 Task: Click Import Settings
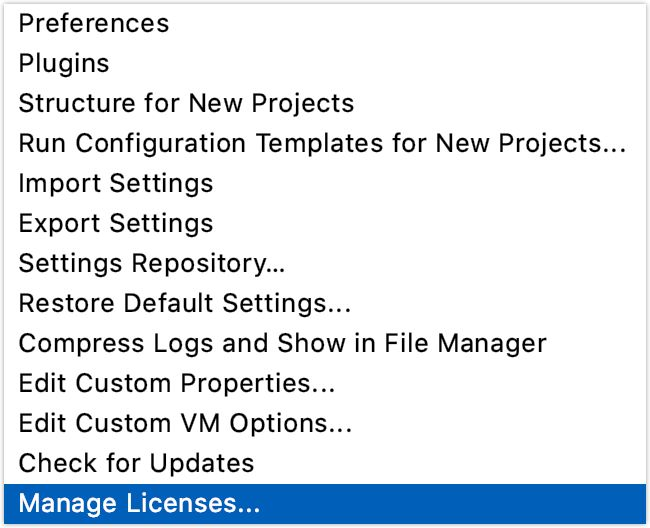(116, 183)
